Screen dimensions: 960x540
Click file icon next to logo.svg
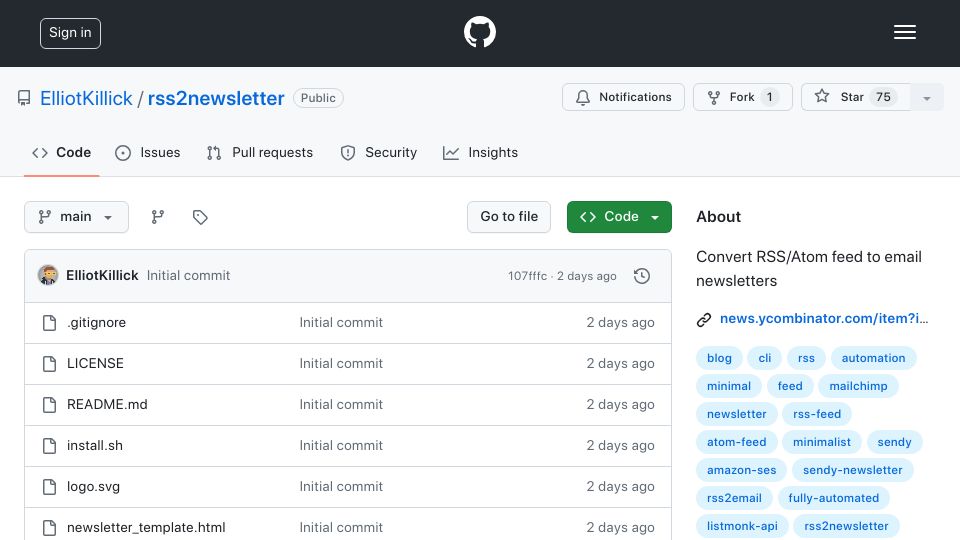pos(50,487)
